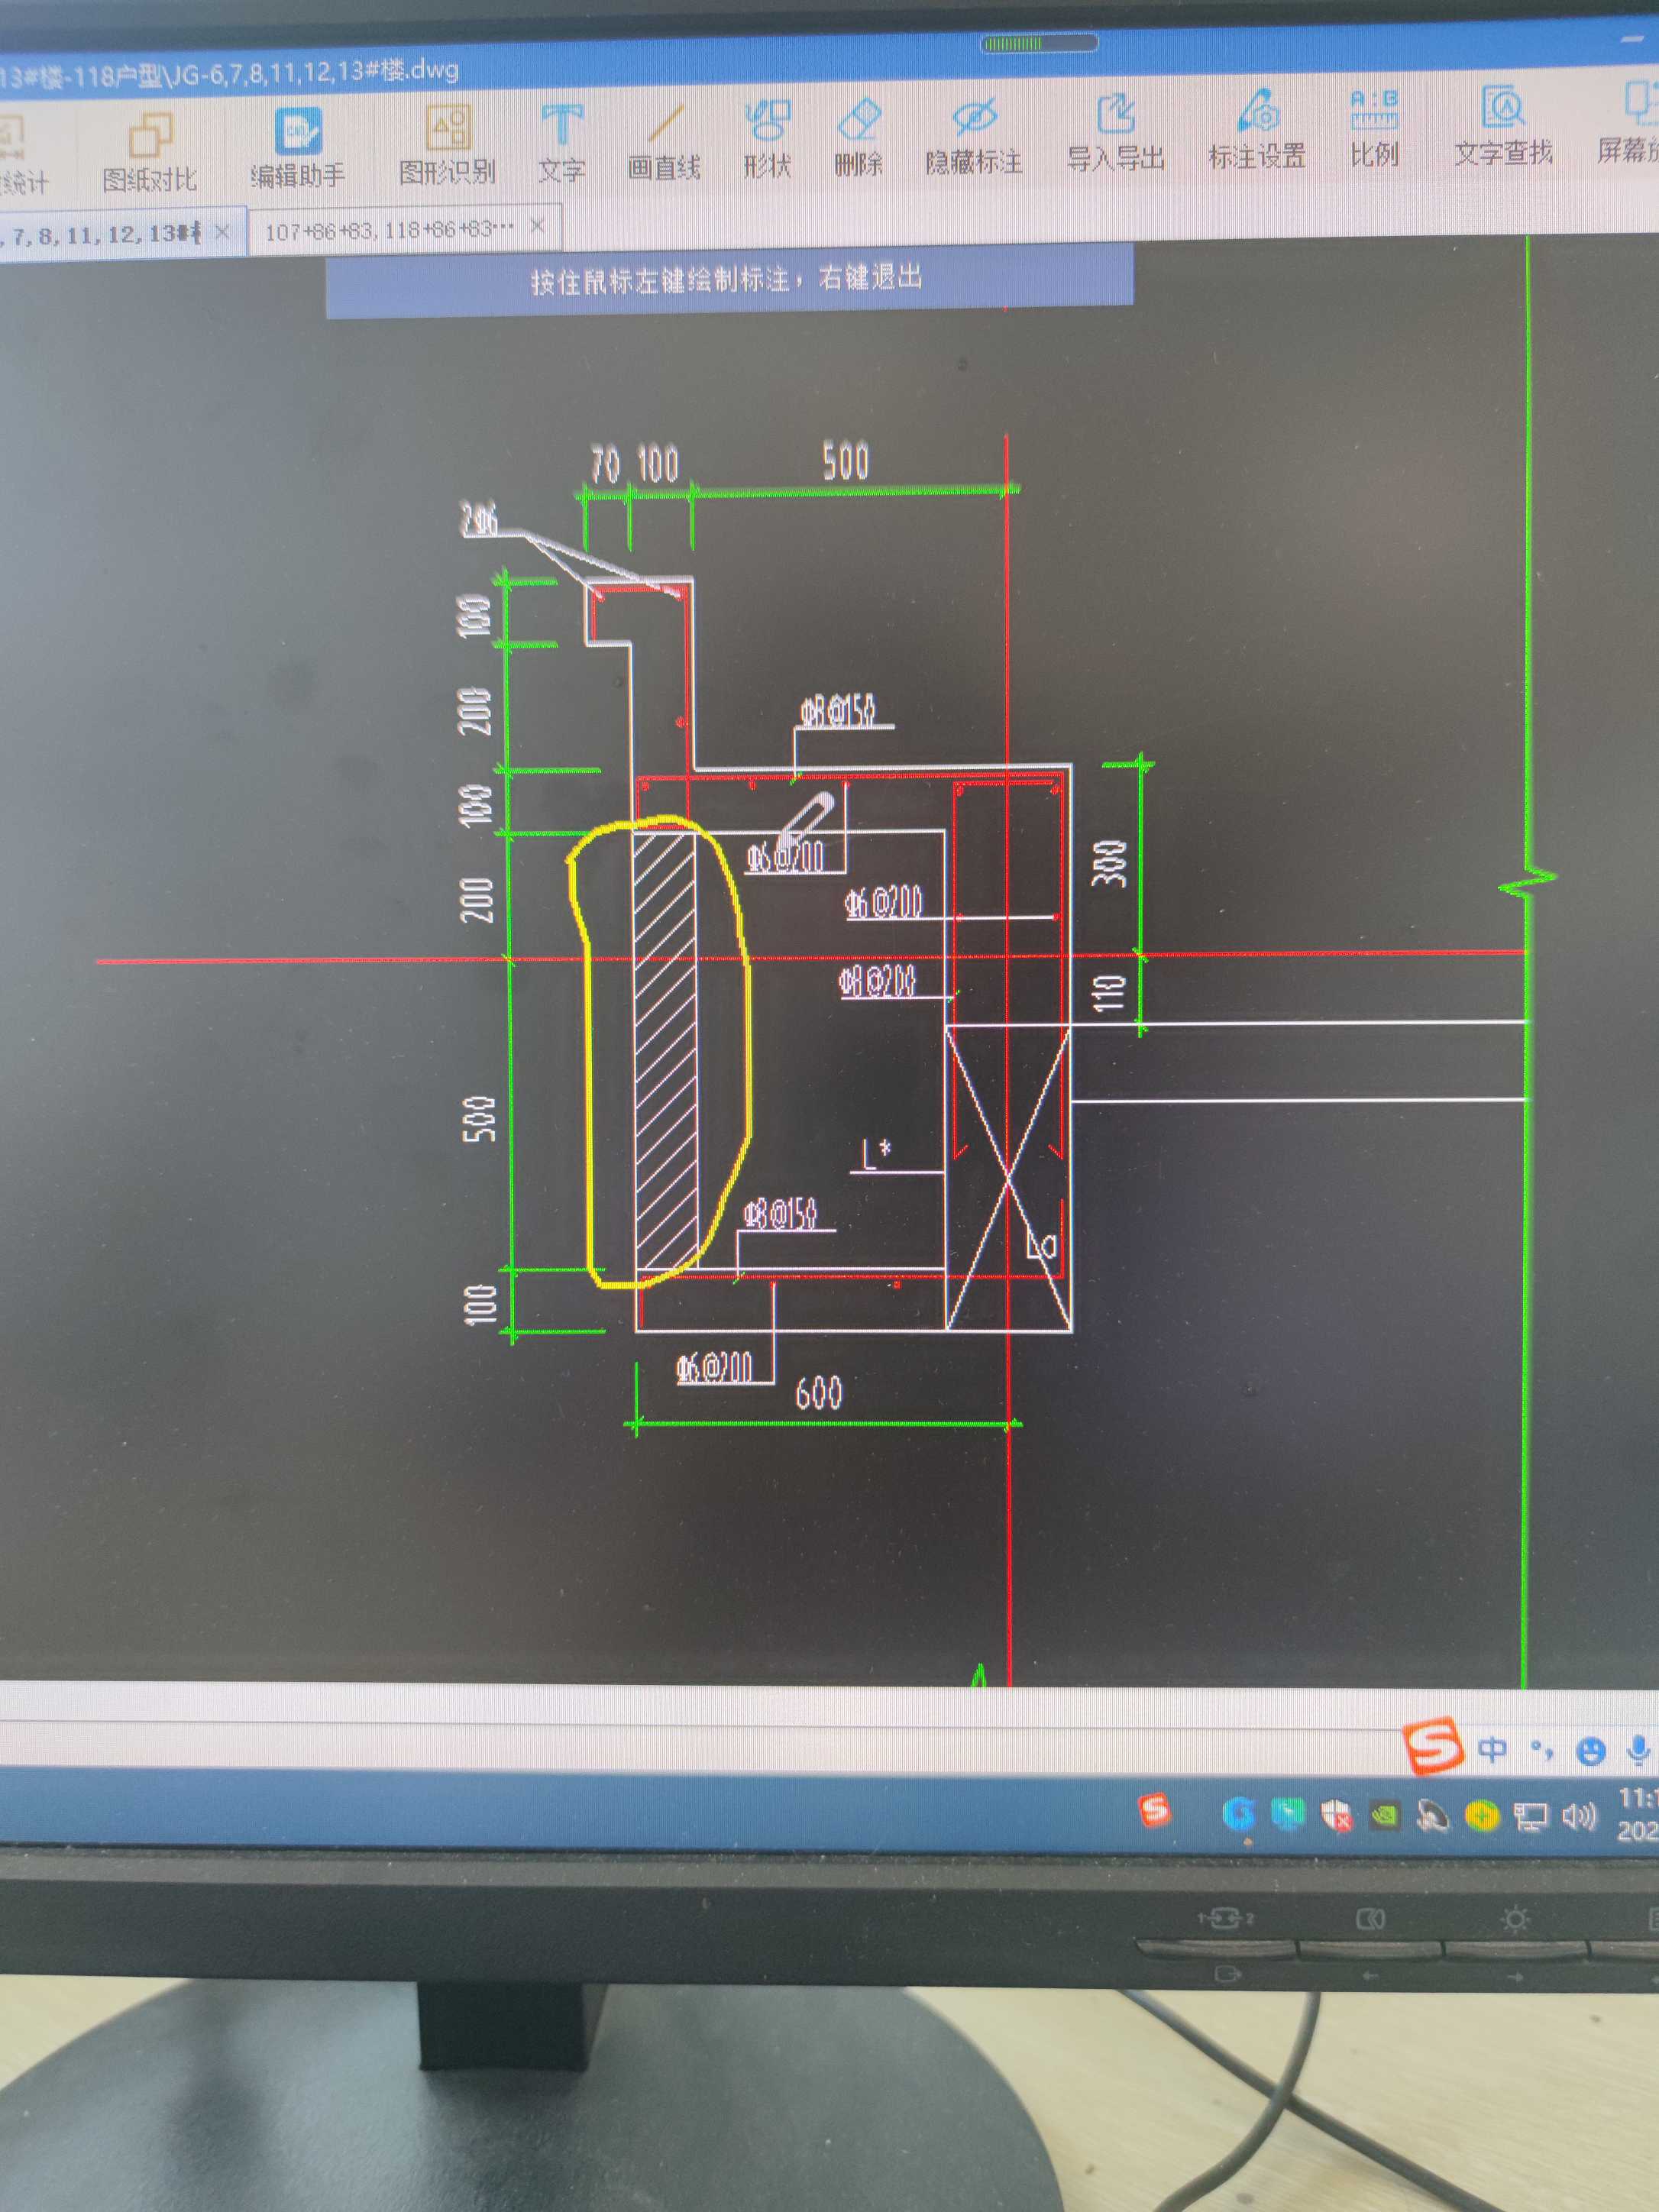Click the 500 dimension along the top
Viewport: 1659px width, 2212px height.
click(x=845, y=461)
